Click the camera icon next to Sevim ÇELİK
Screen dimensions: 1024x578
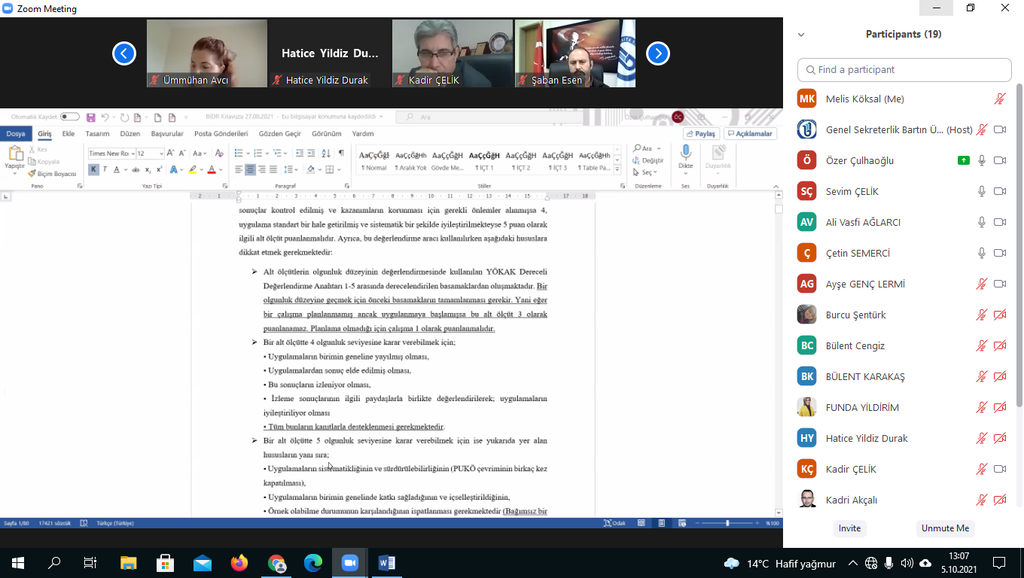[999, 191]
